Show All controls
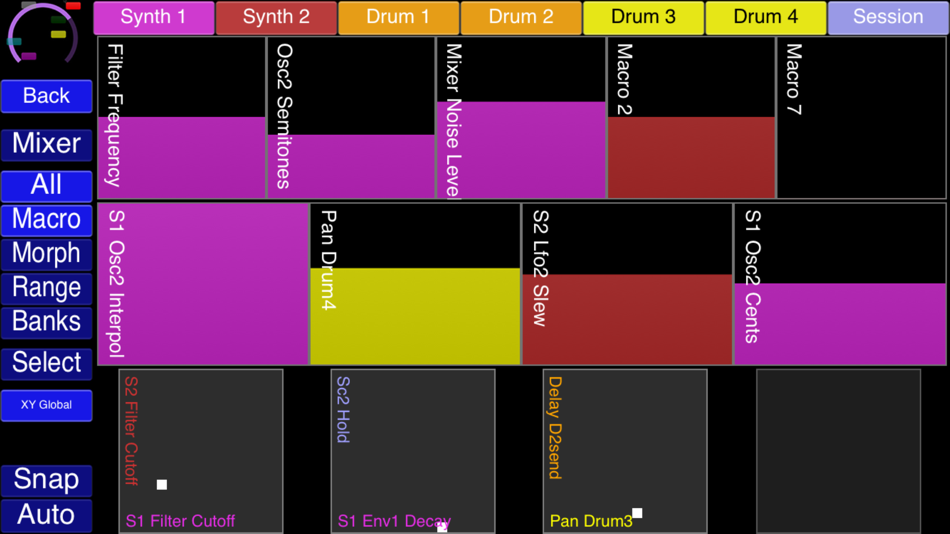Viewport: 950px width, 534px height. [x=47, y=185]
